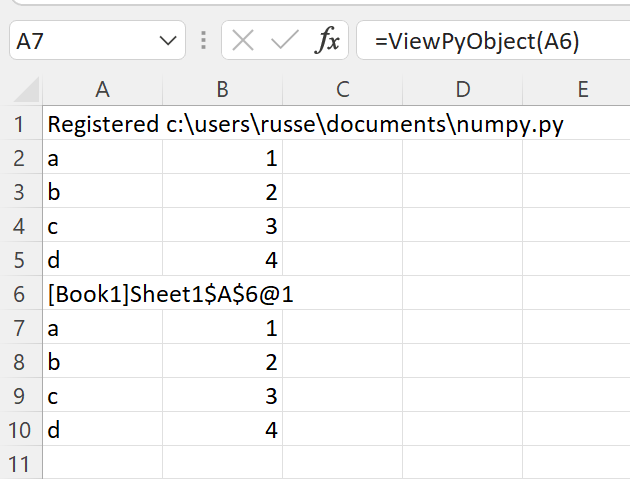630x479 pixels.
Task: Select the row 6 header
Action: click(x=21, y=294)
